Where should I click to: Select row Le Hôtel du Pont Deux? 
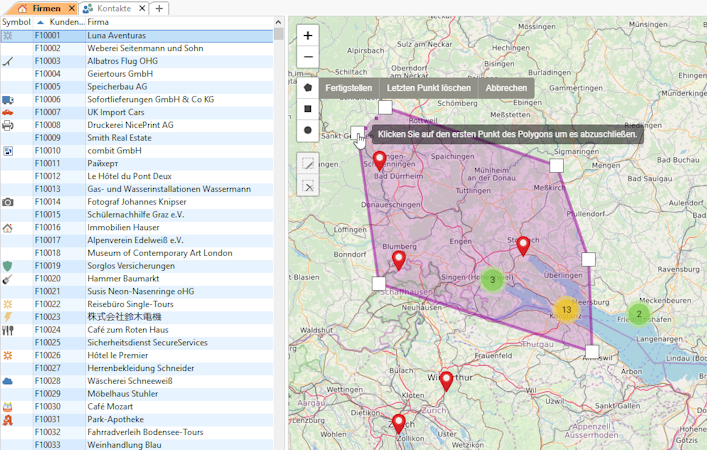[137, 176]
